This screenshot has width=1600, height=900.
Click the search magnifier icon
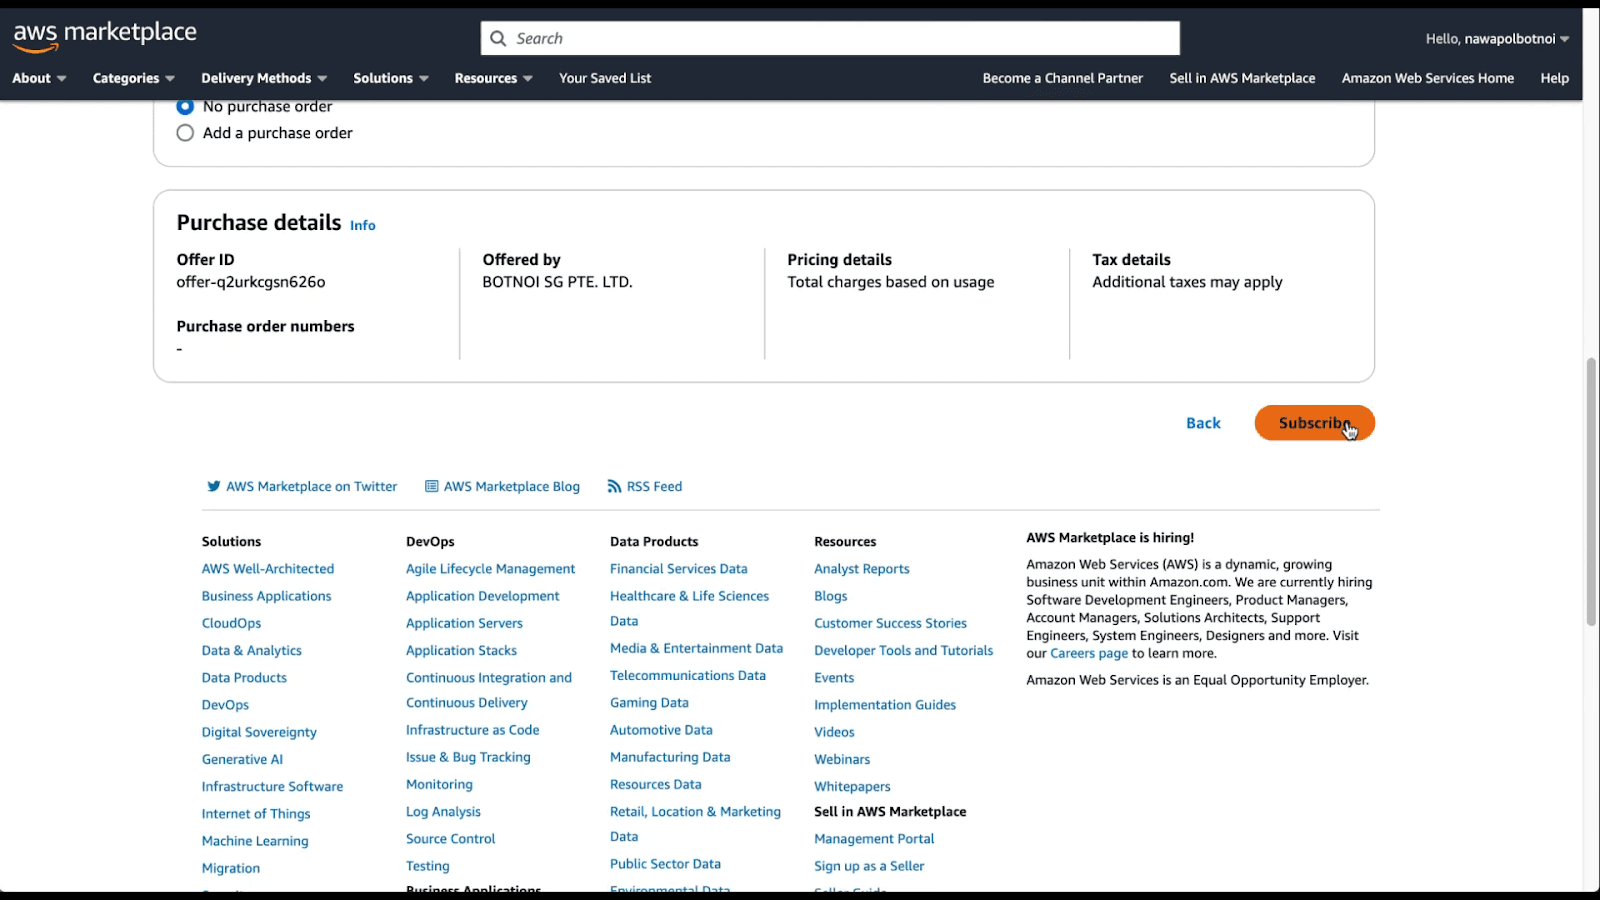[x=498, y=39]
